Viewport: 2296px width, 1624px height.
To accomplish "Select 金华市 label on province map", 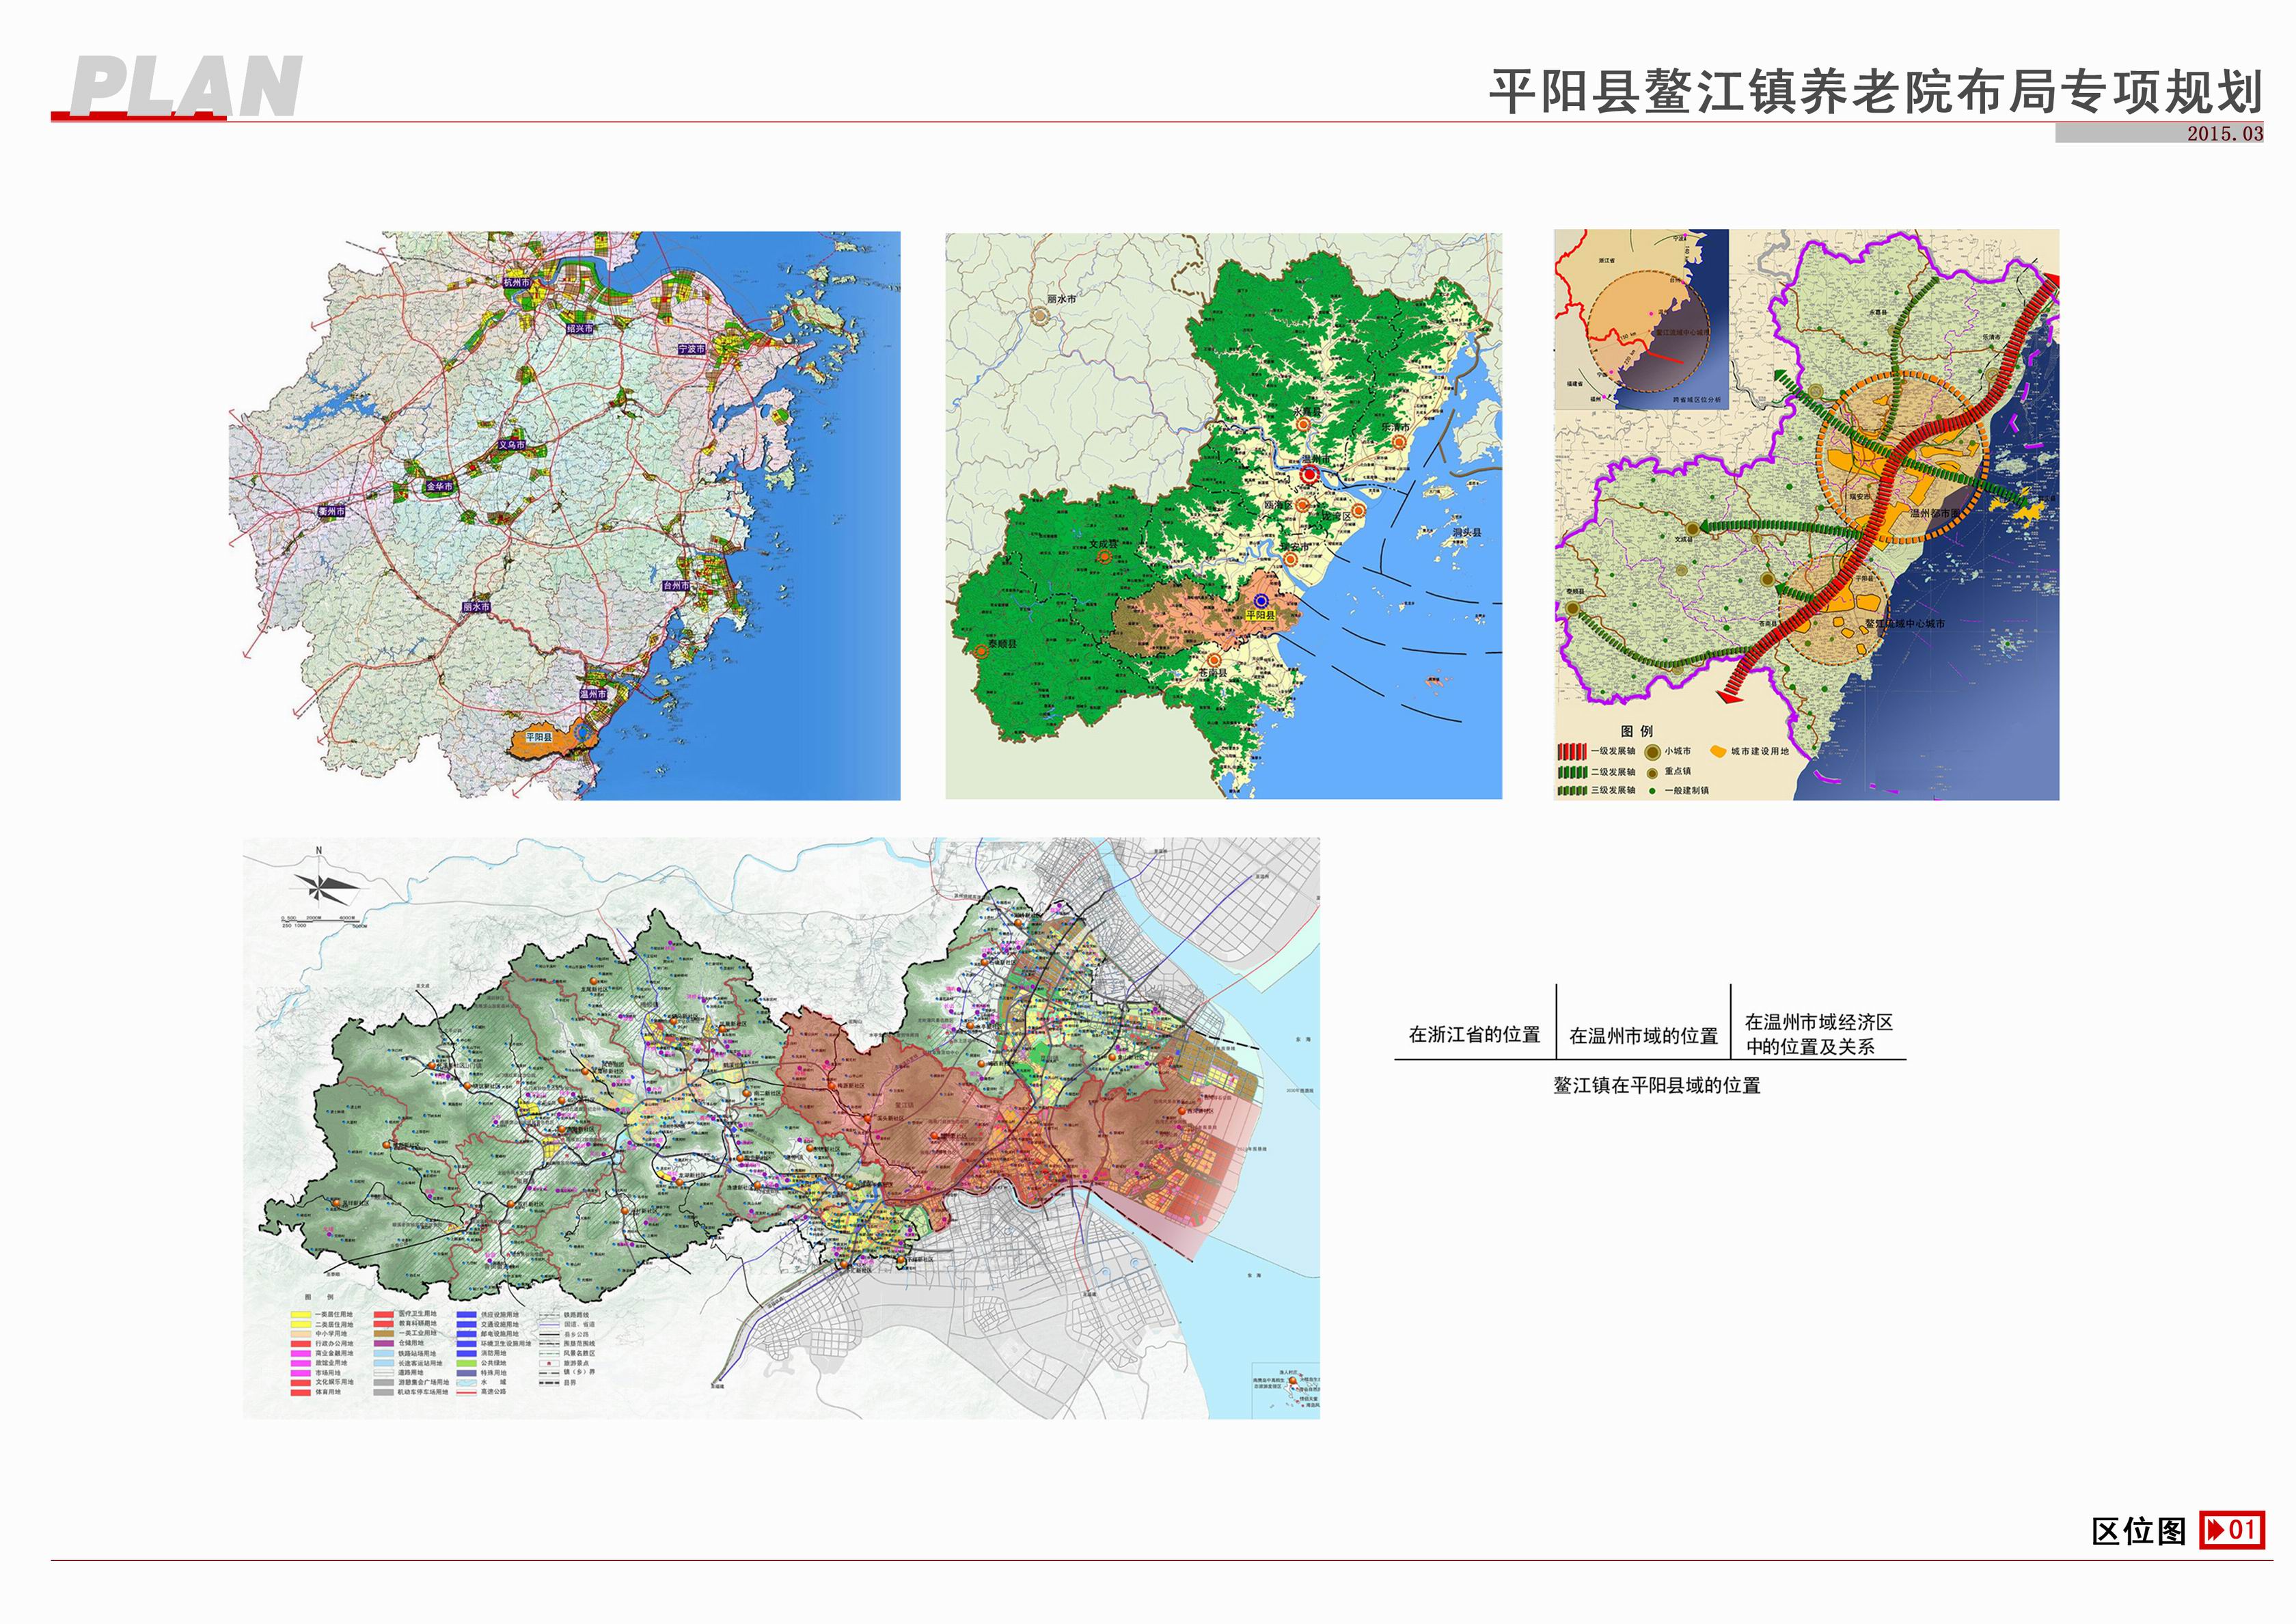I will pos(440,486).
